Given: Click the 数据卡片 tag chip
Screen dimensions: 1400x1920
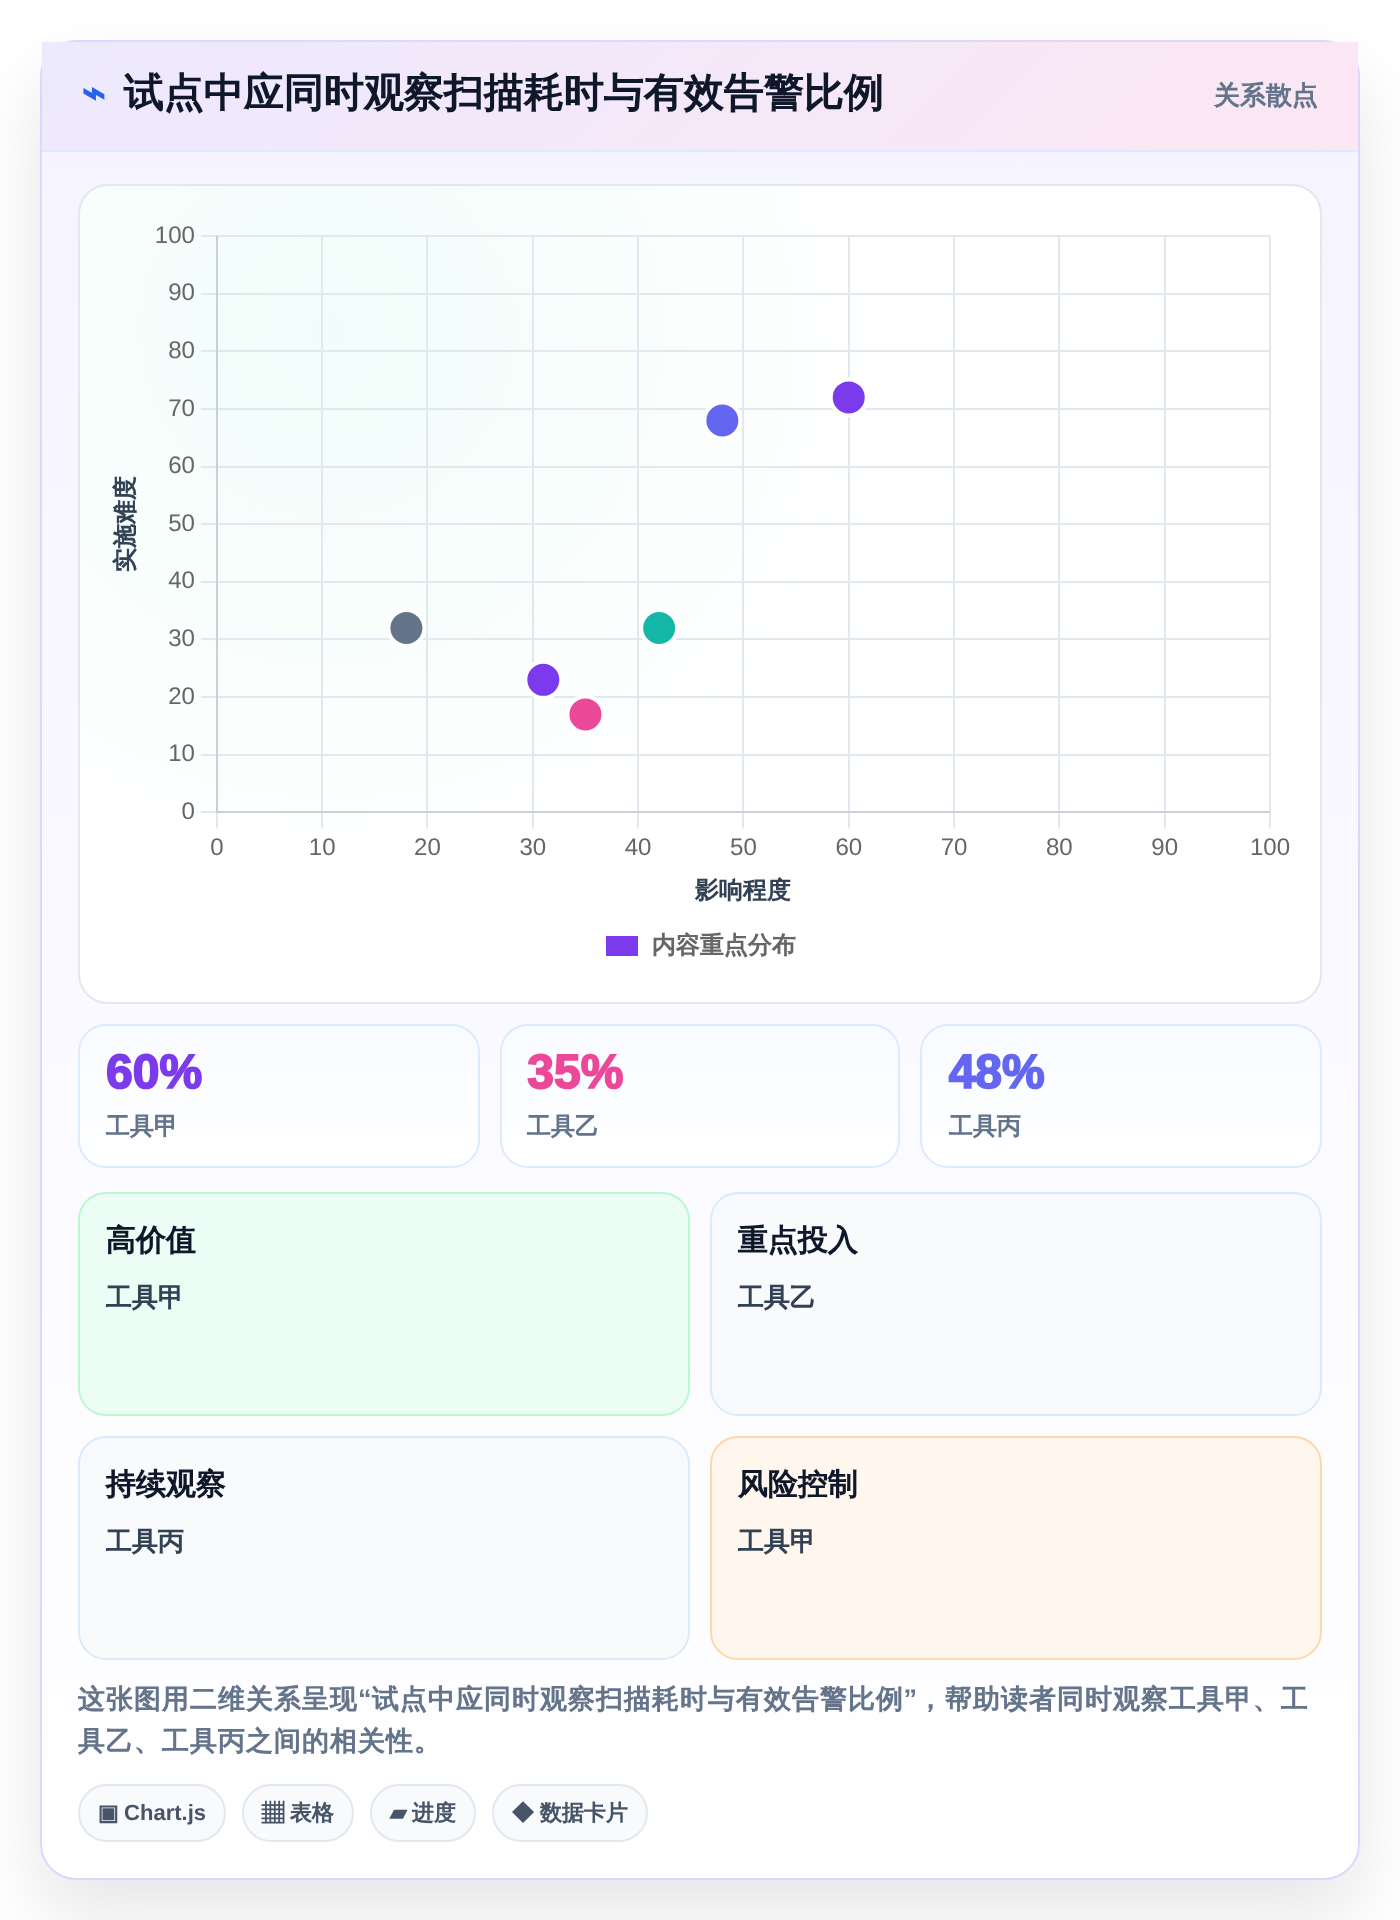Looking at the screenshot, I should click(x=570, y=1813).
